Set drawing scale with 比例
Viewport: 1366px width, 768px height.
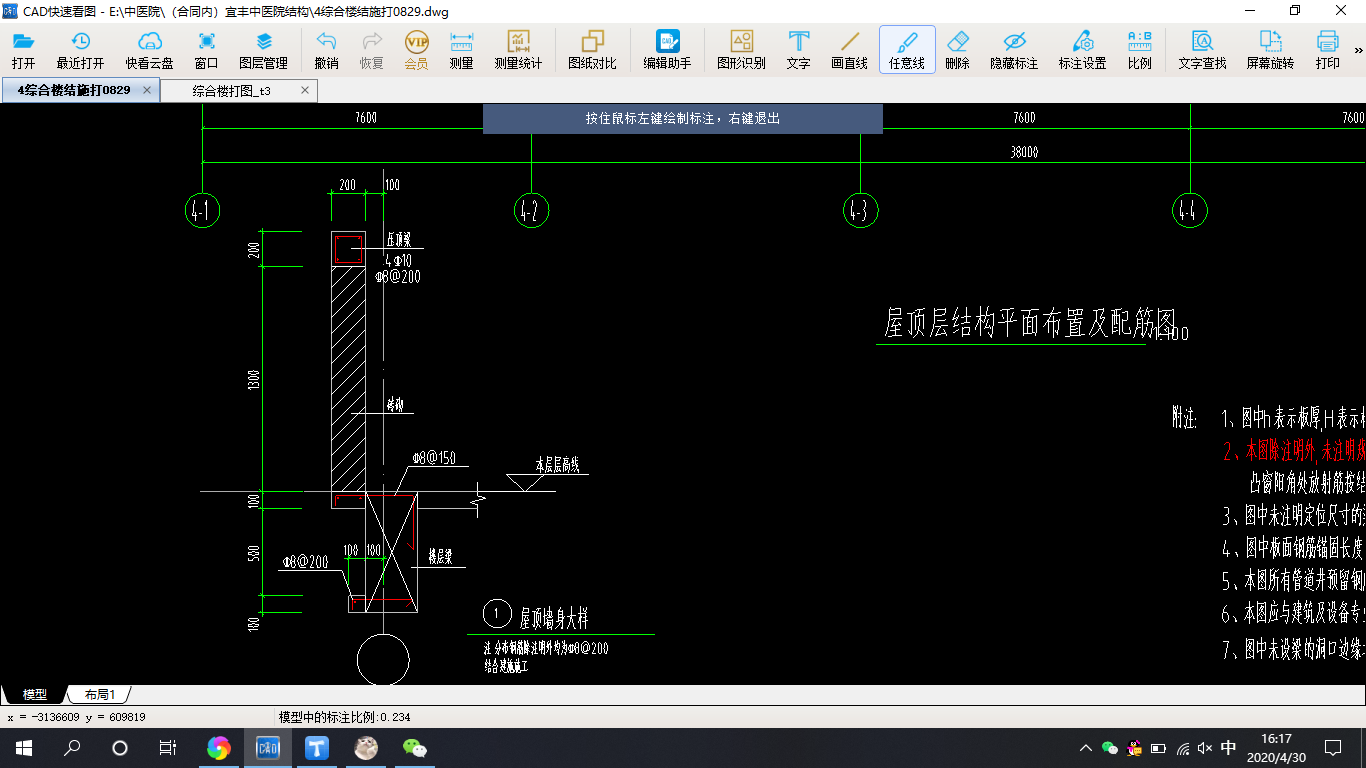tap(1139, 50)
